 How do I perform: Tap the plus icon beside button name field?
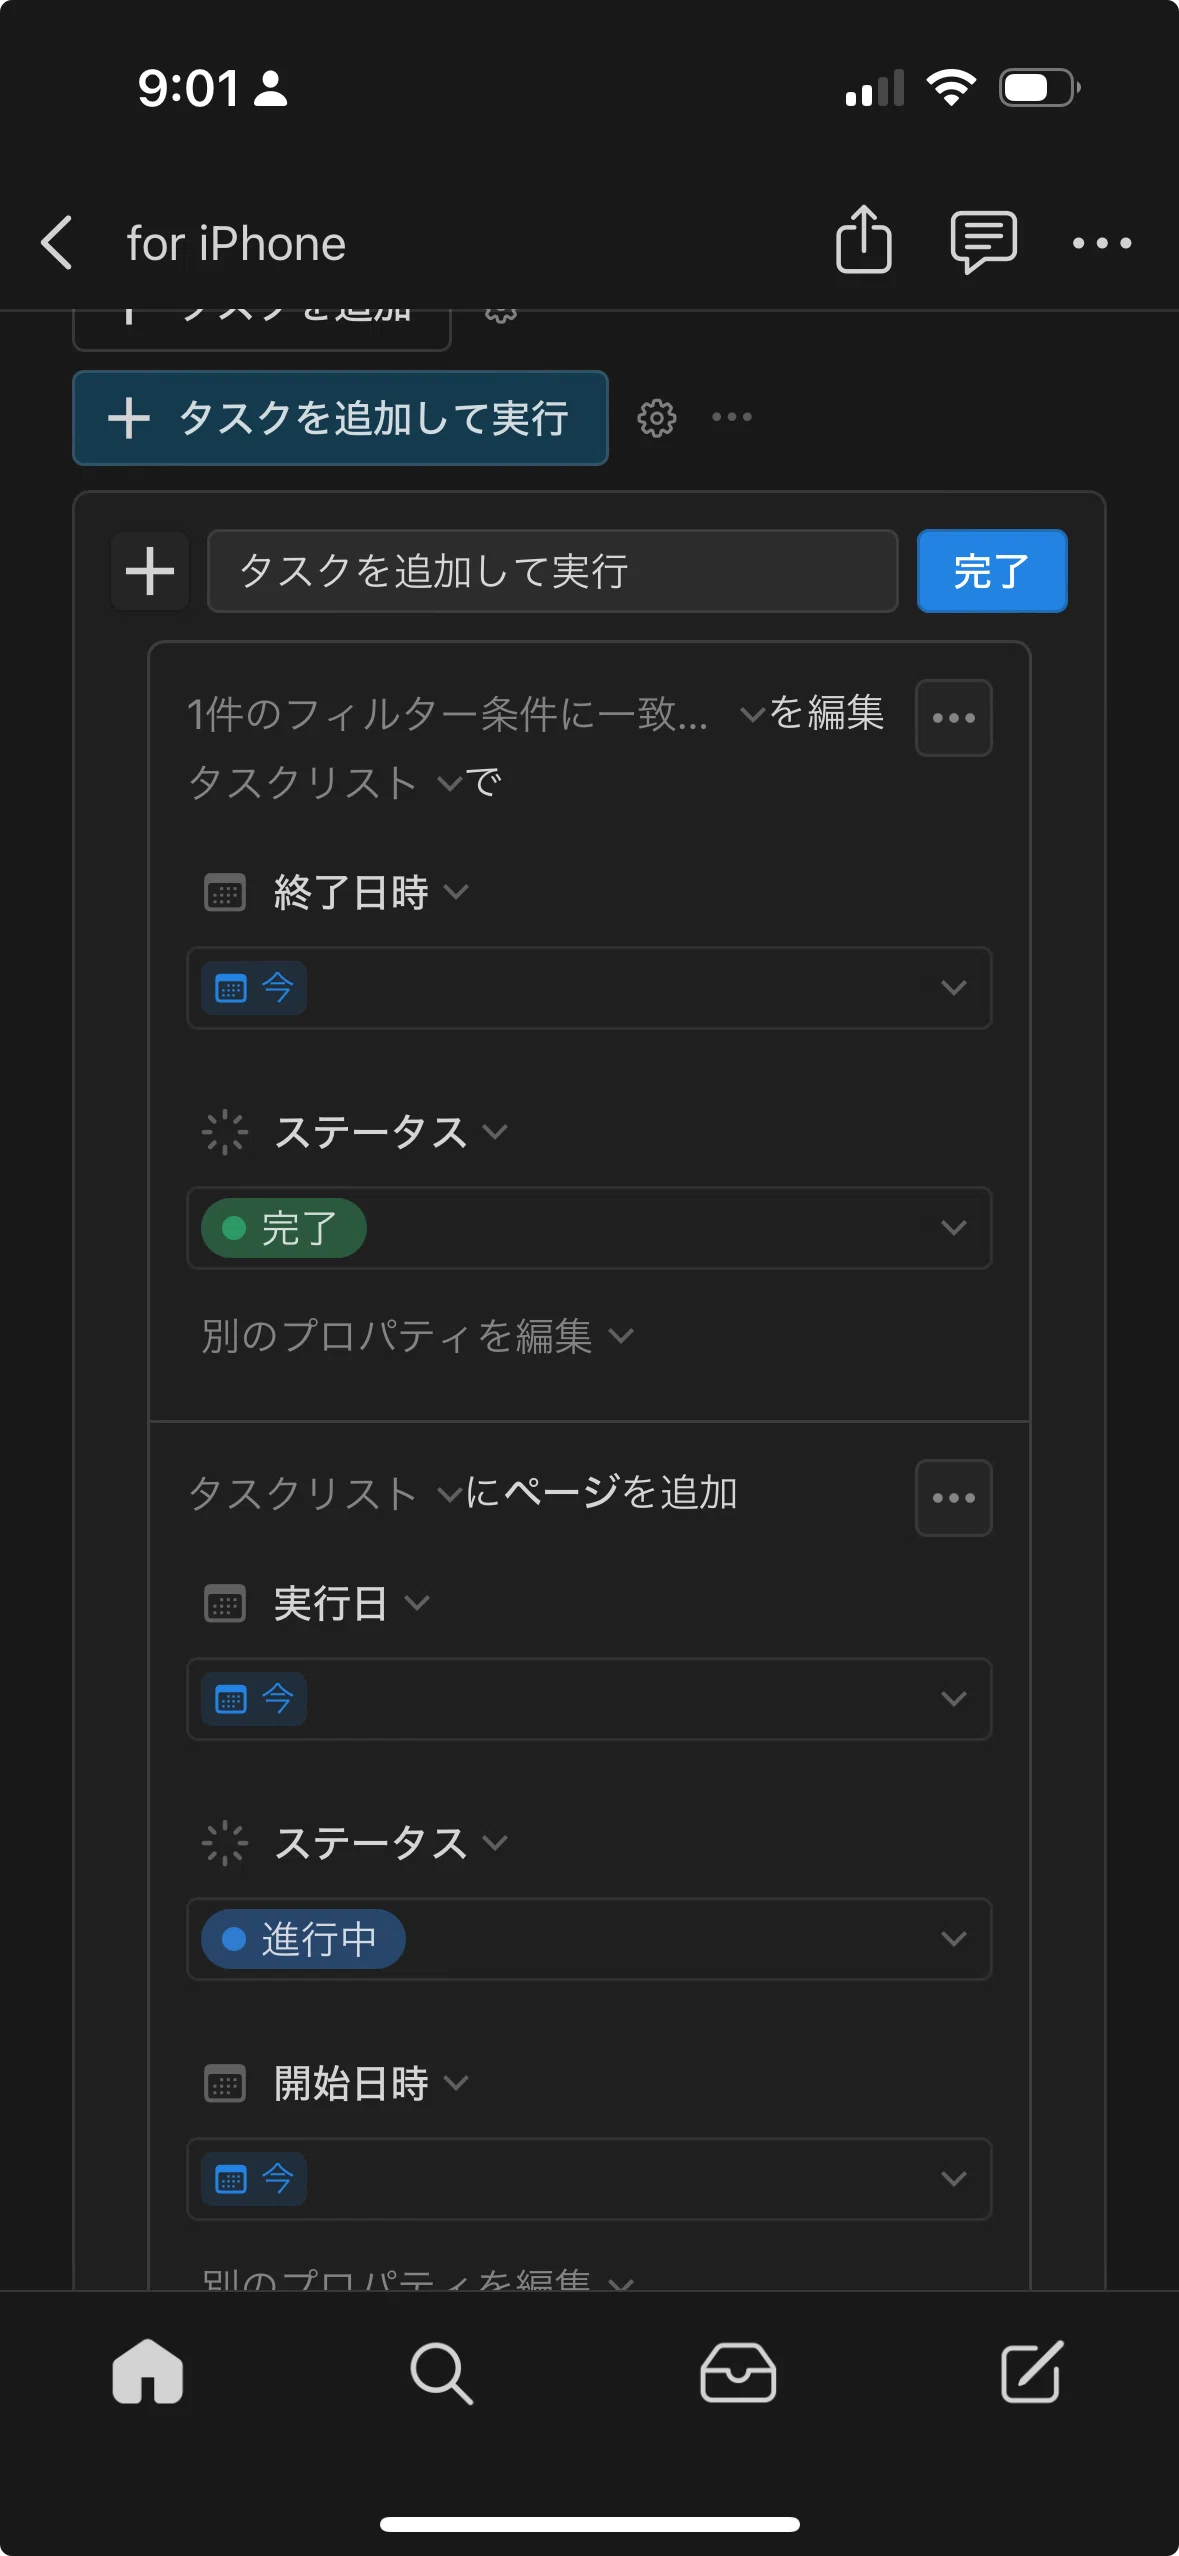[x=150, y=571]
